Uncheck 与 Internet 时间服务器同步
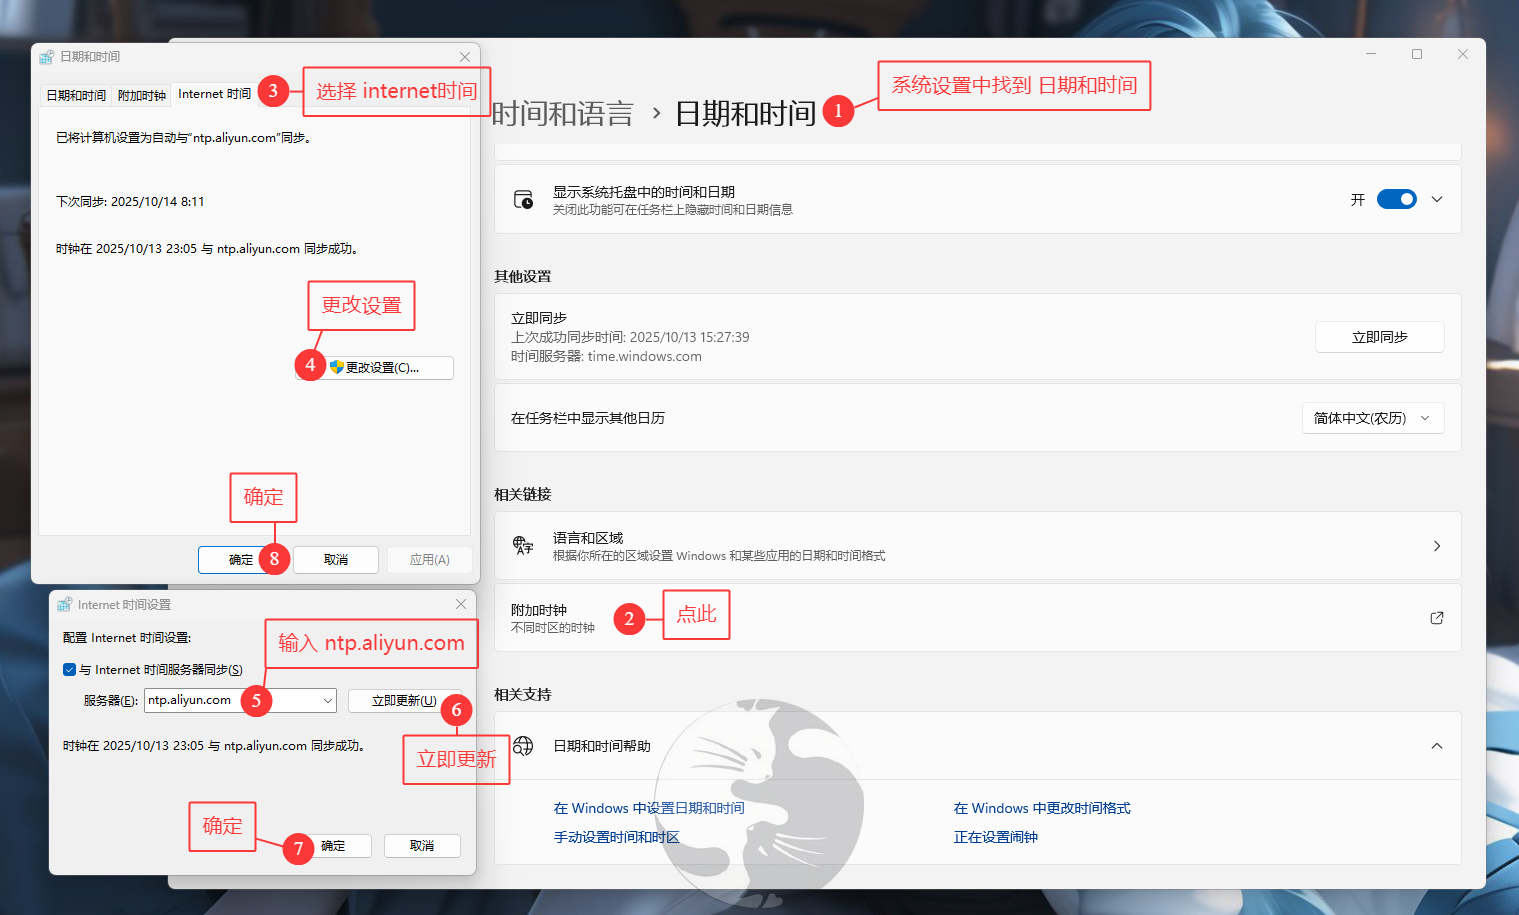 click(69, 669)
